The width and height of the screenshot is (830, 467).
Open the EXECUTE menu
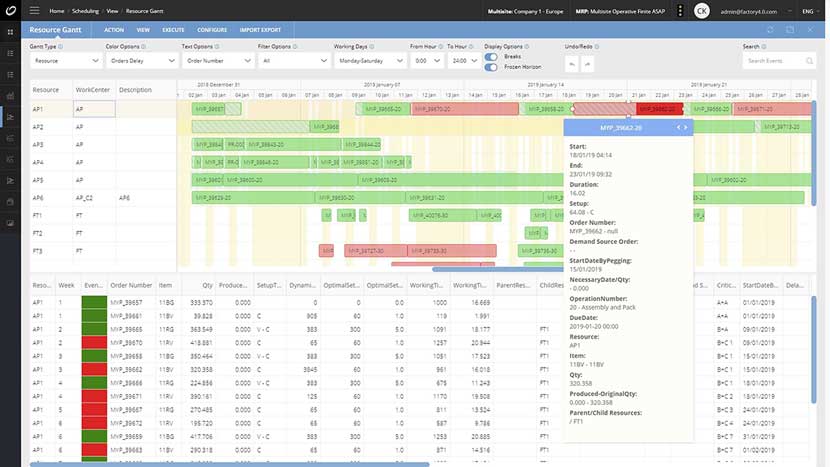[173, 30]
